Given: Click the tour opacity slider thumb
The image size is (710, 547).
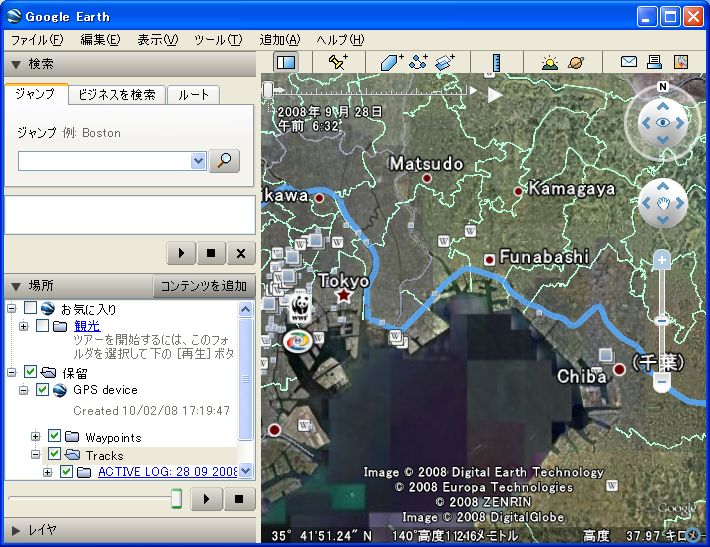Looking at the screenshot, I should click(x=176, y=499).
